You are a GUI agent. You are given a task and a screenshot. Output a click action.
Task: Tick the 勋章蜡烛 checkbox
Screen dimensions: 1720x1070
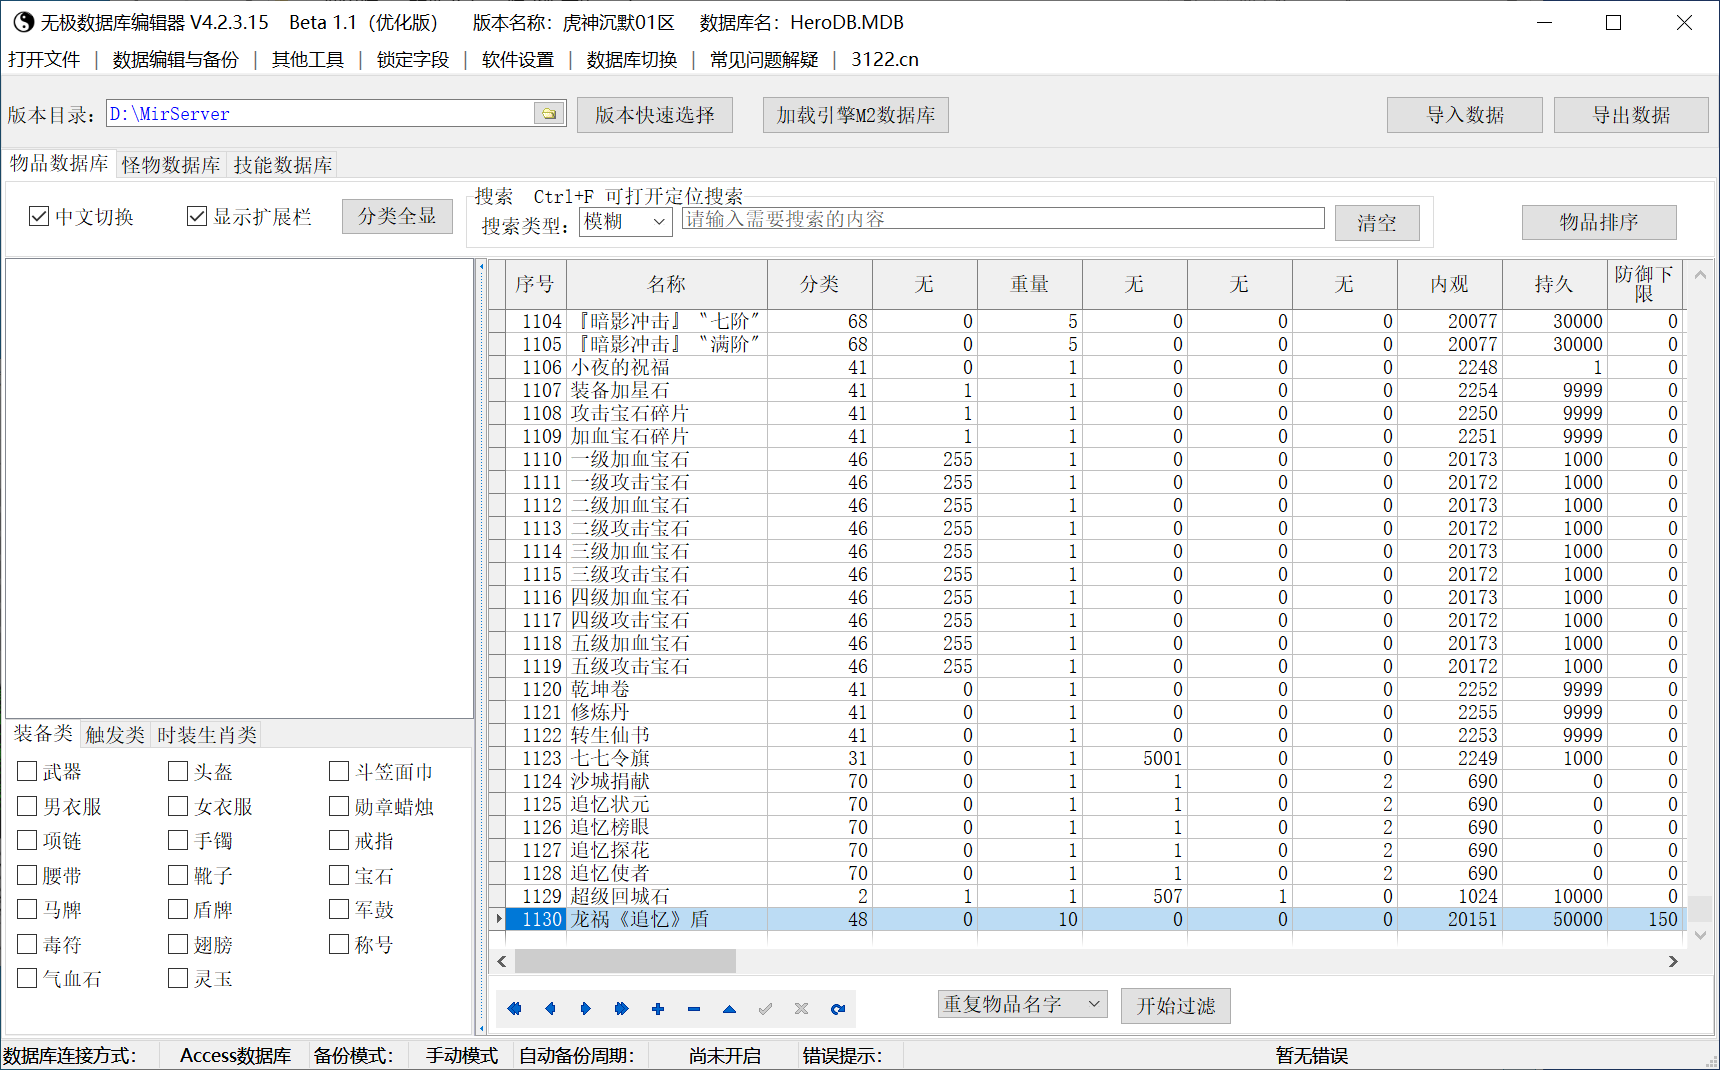coord(339,806)
